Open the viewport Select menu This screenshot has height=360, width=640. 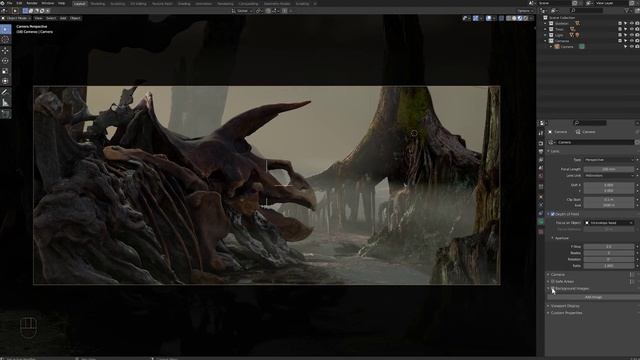51,18
